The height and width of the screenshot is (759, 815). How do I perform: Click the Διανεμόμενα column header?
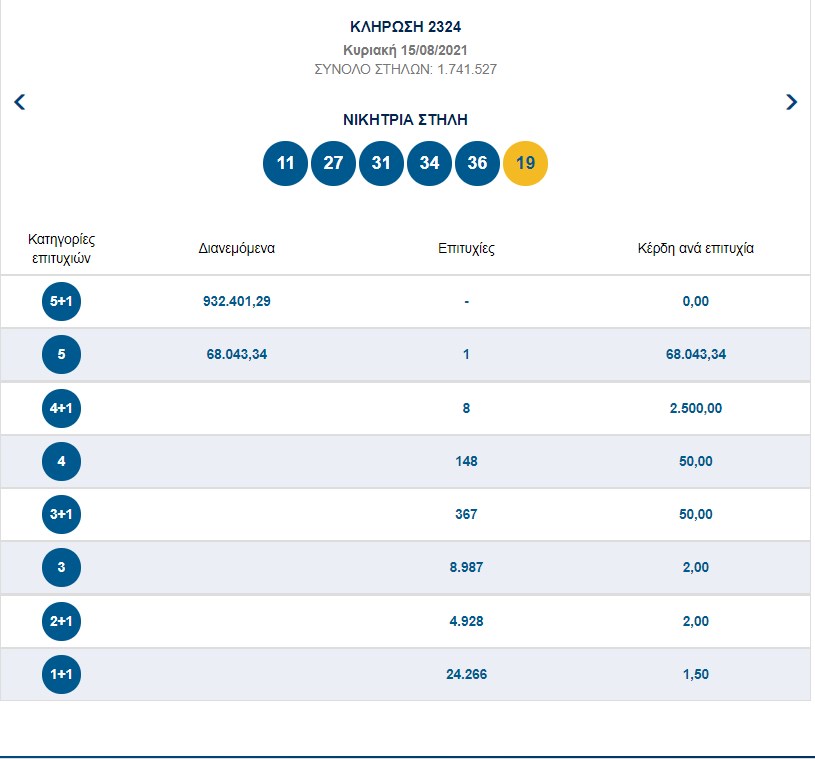pyautogui.click(x=236, y=248)
